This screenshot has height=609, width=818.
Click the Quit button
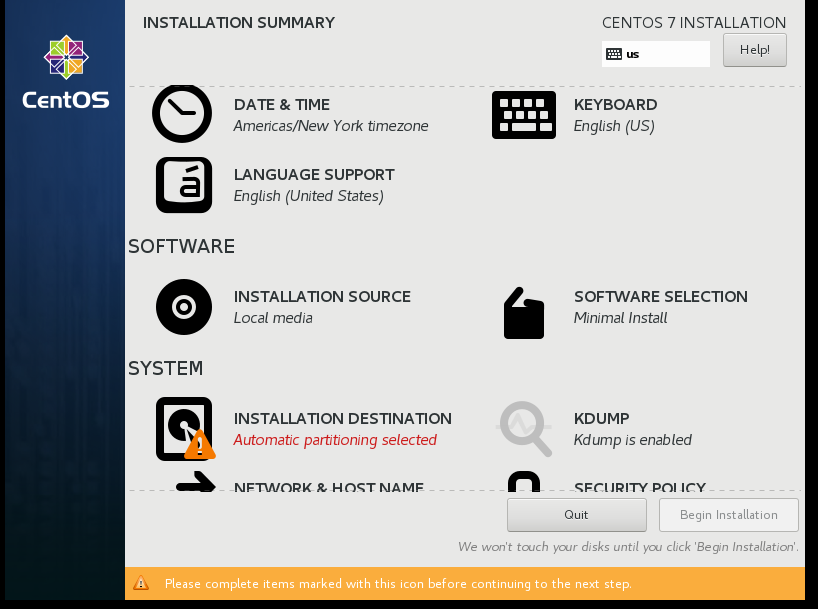(576, 515)
